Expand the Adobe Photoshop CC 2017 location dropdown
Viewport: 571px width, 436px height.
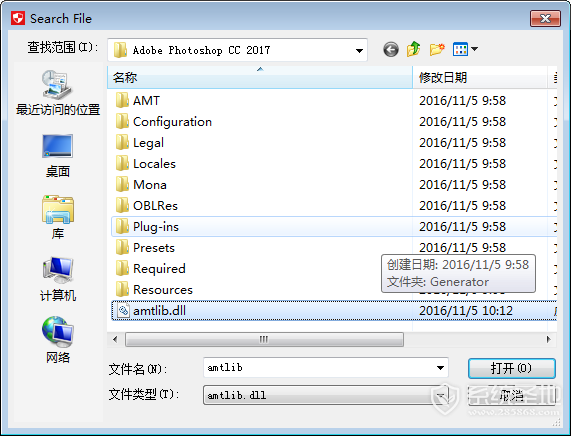pyautogui.click(x=359, y=50)
